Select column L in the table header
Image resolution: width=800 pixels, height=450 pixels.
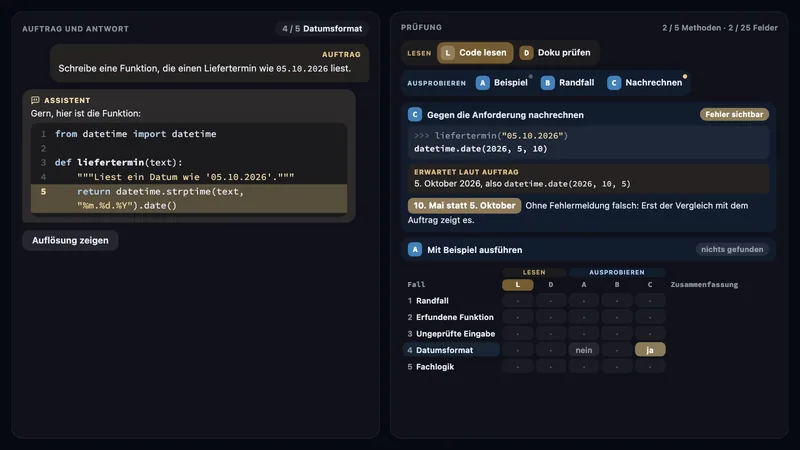coord(517,285)
